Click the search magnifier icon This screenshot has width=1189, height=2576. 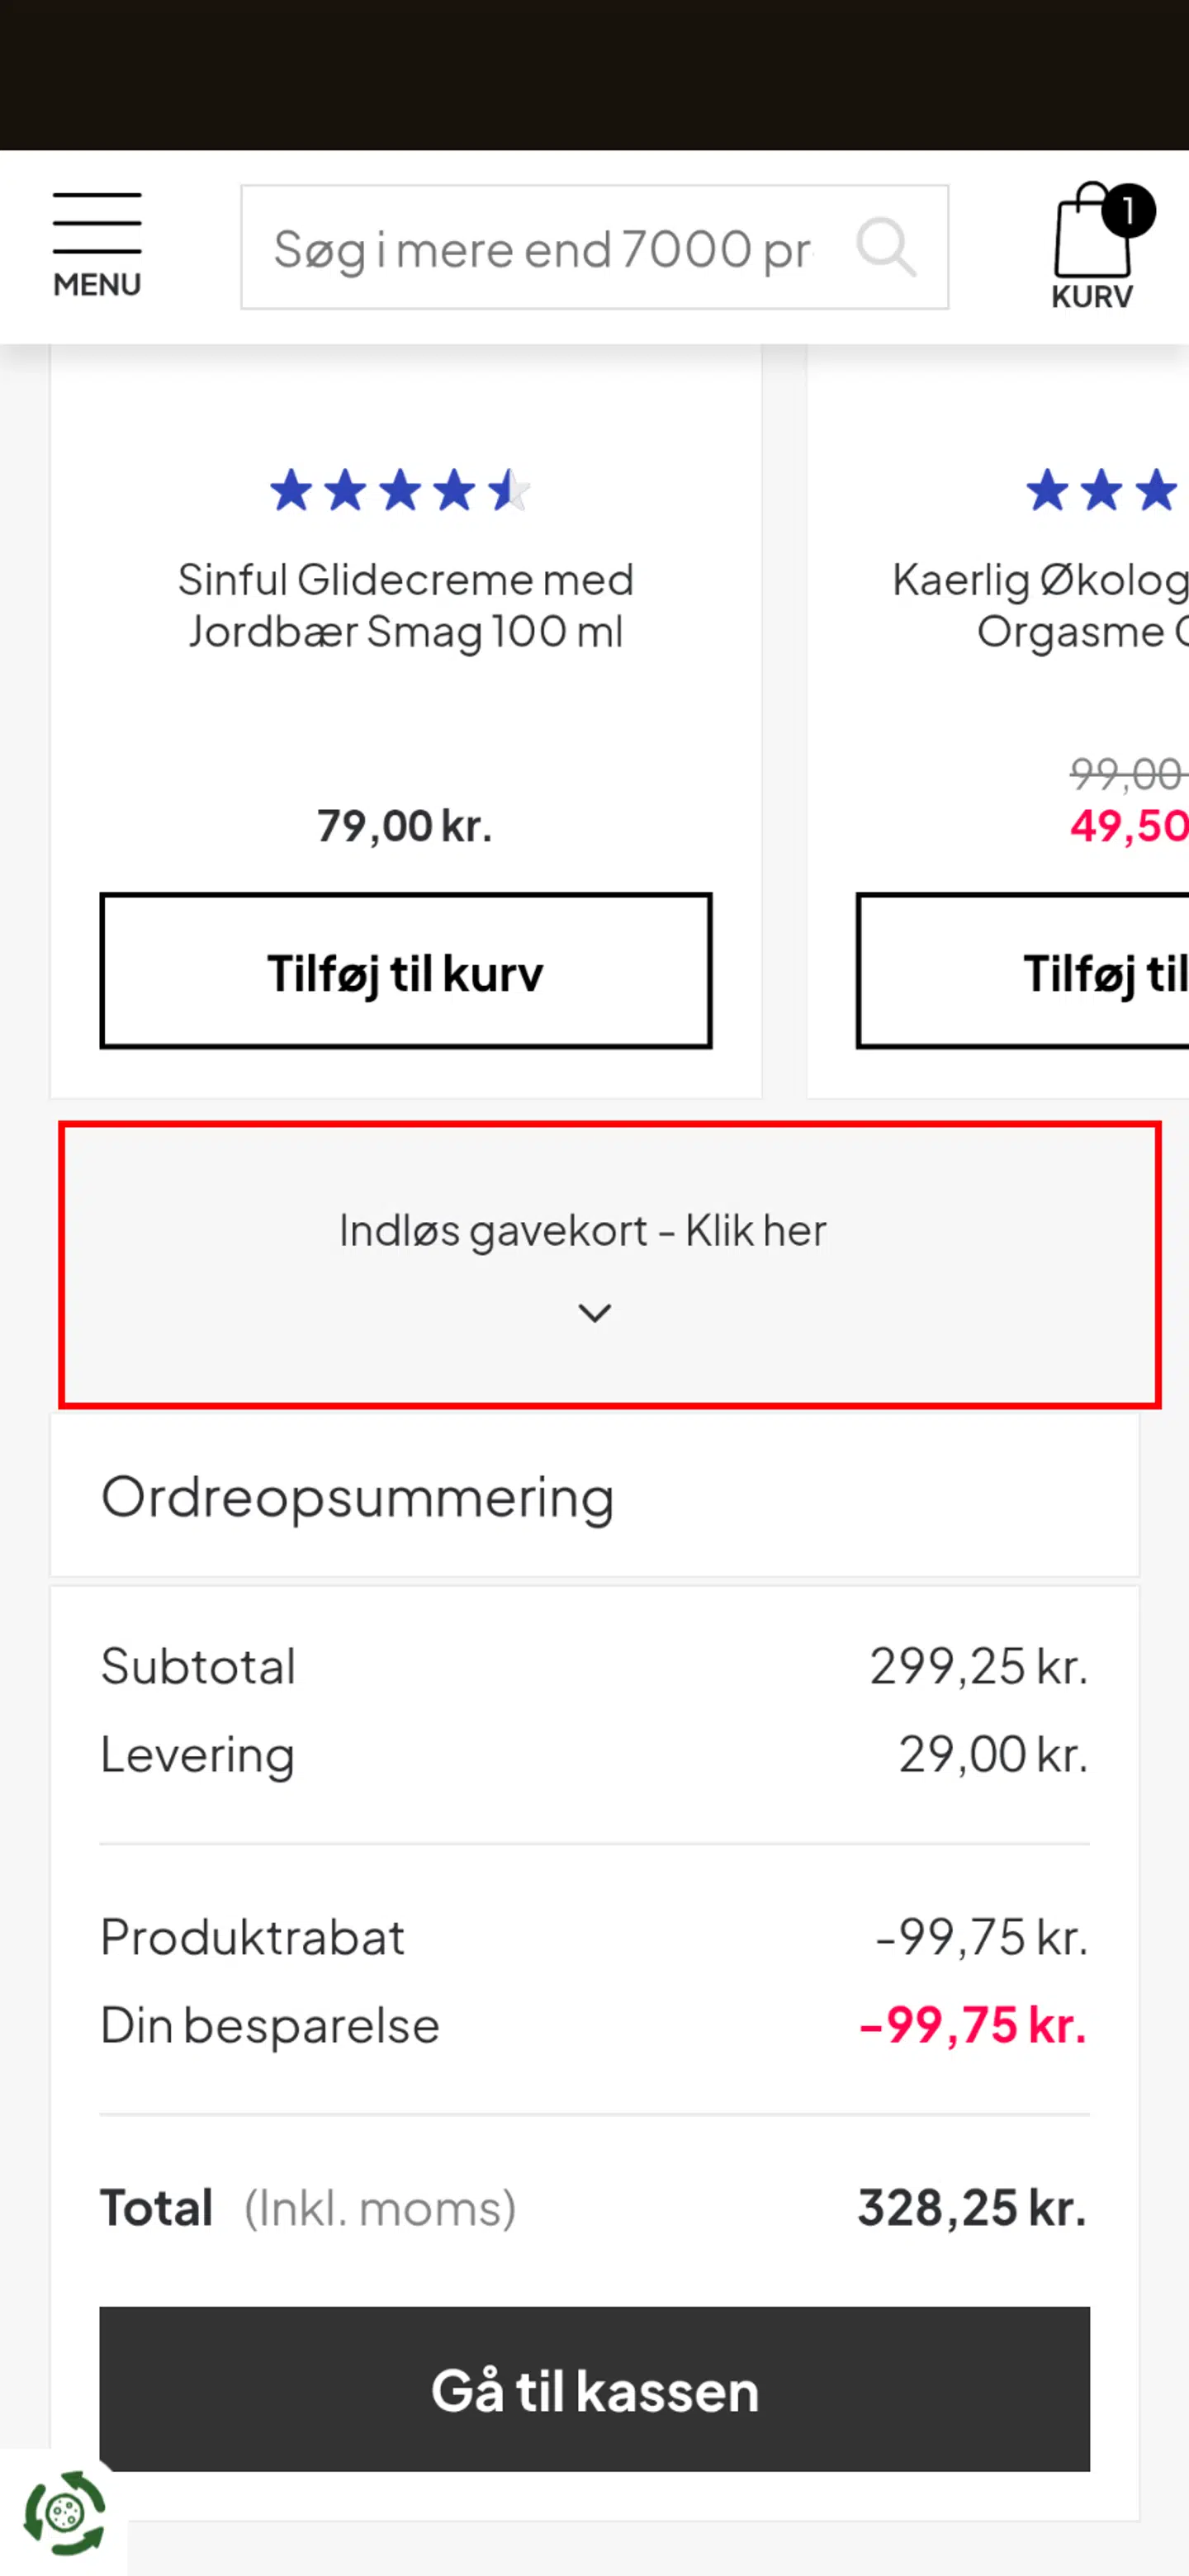click(x=886, y=247)
